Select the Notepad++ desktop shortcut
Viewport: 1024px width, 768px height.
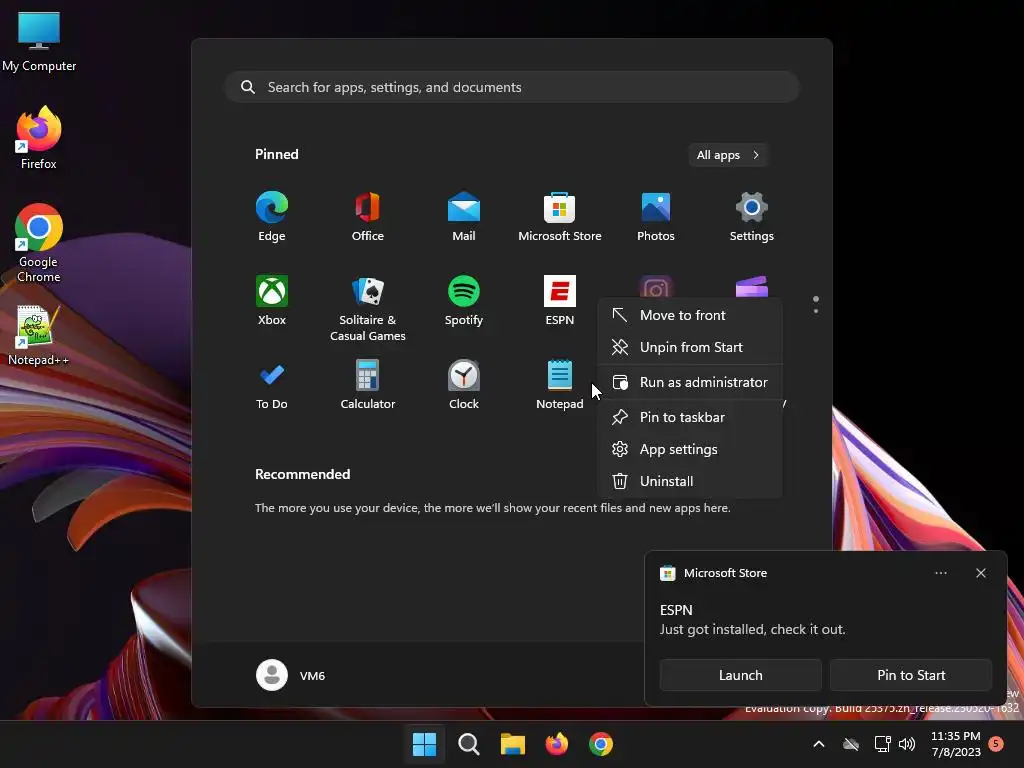[39, 336]
